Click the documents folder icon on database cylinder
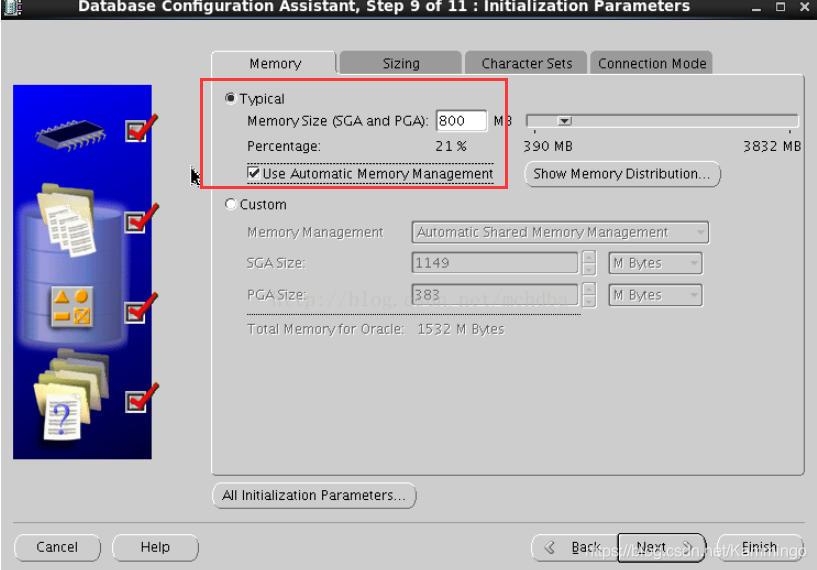The height and width of the screenshot is (570, 817). point(67,220)
